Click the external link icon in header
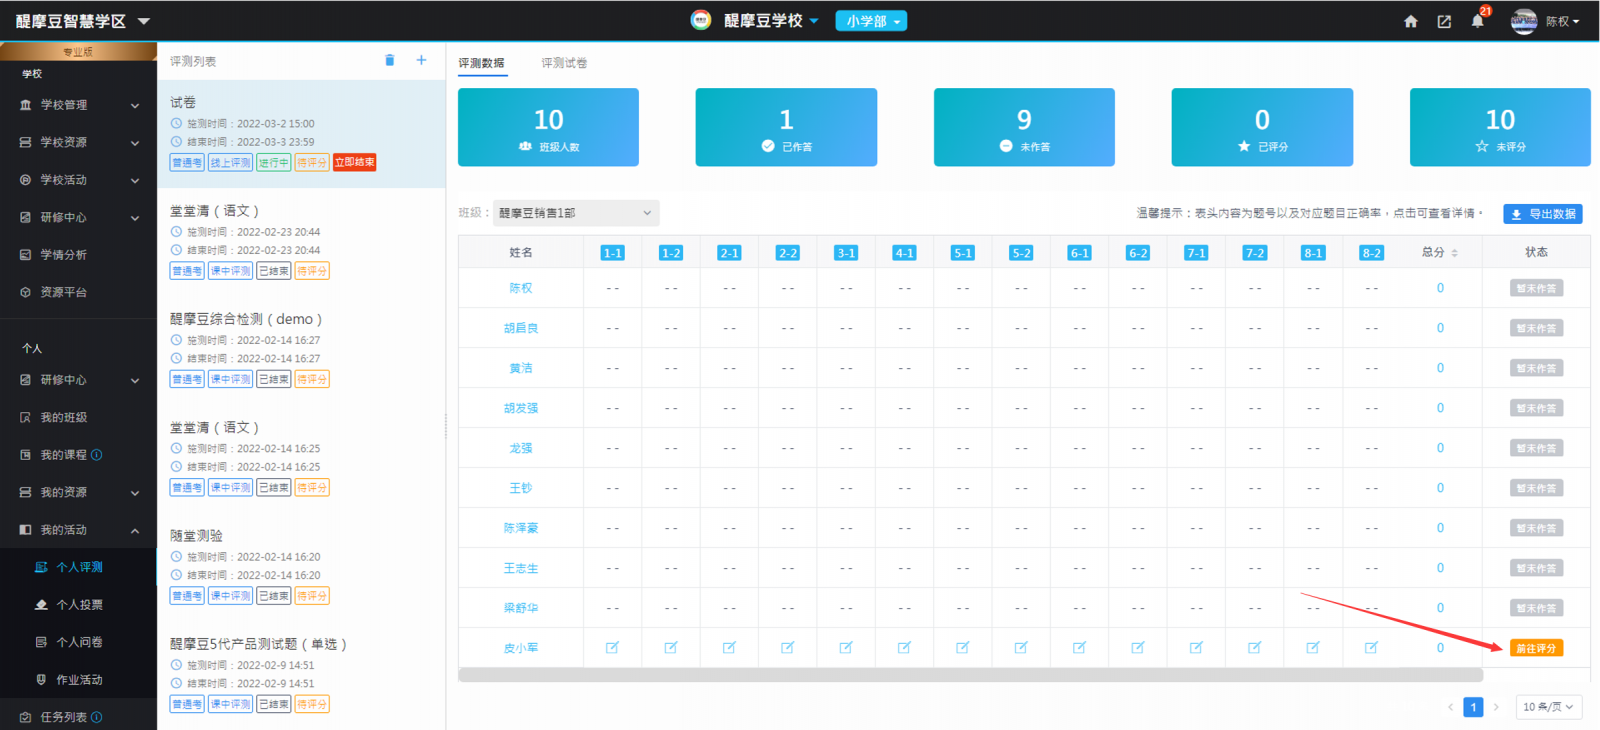The image size is (1600, 730). coord(1444,21)
